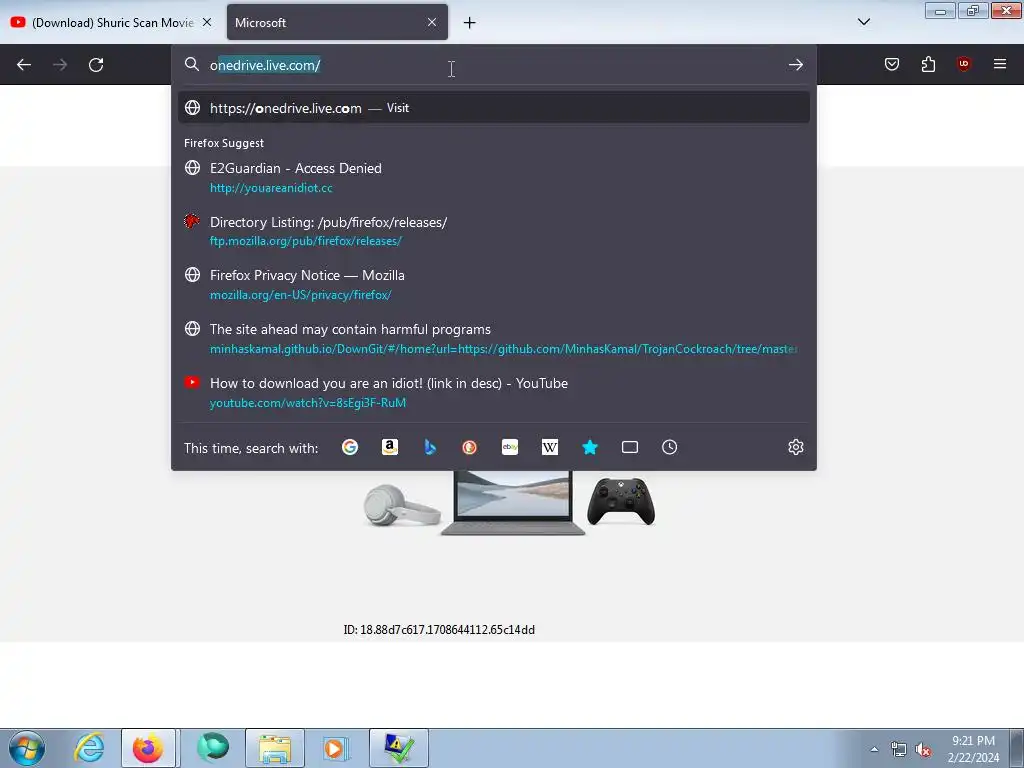
Task: Search bookmarks with star icon
Action: (x=590, y=447)
